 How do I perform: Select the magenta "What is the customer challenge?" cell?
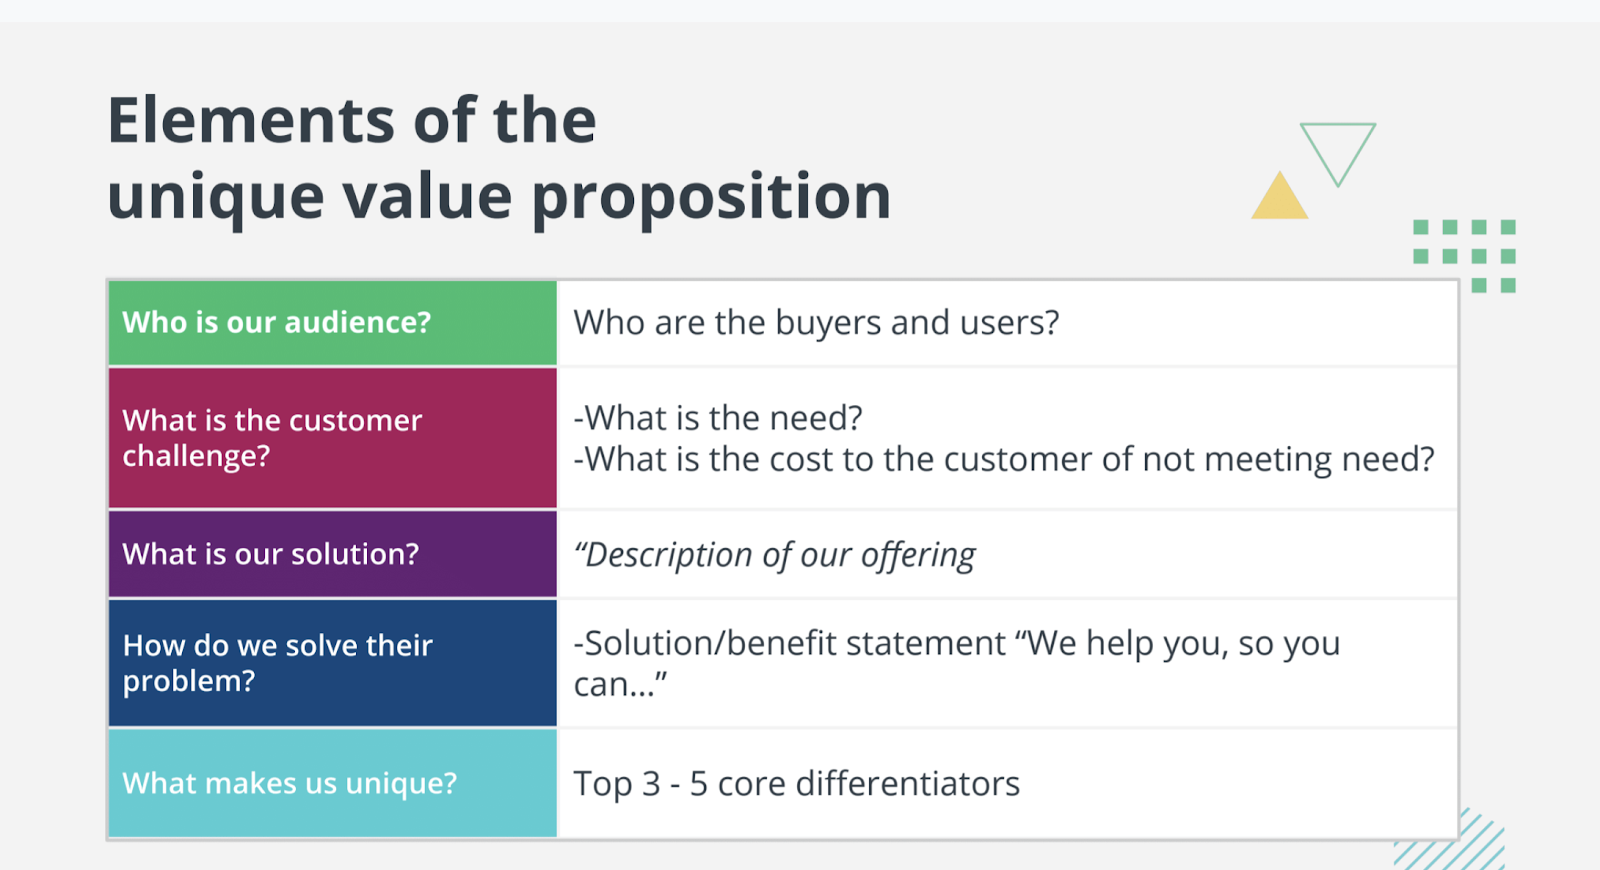pyautogui.click(x=332, y=438)
